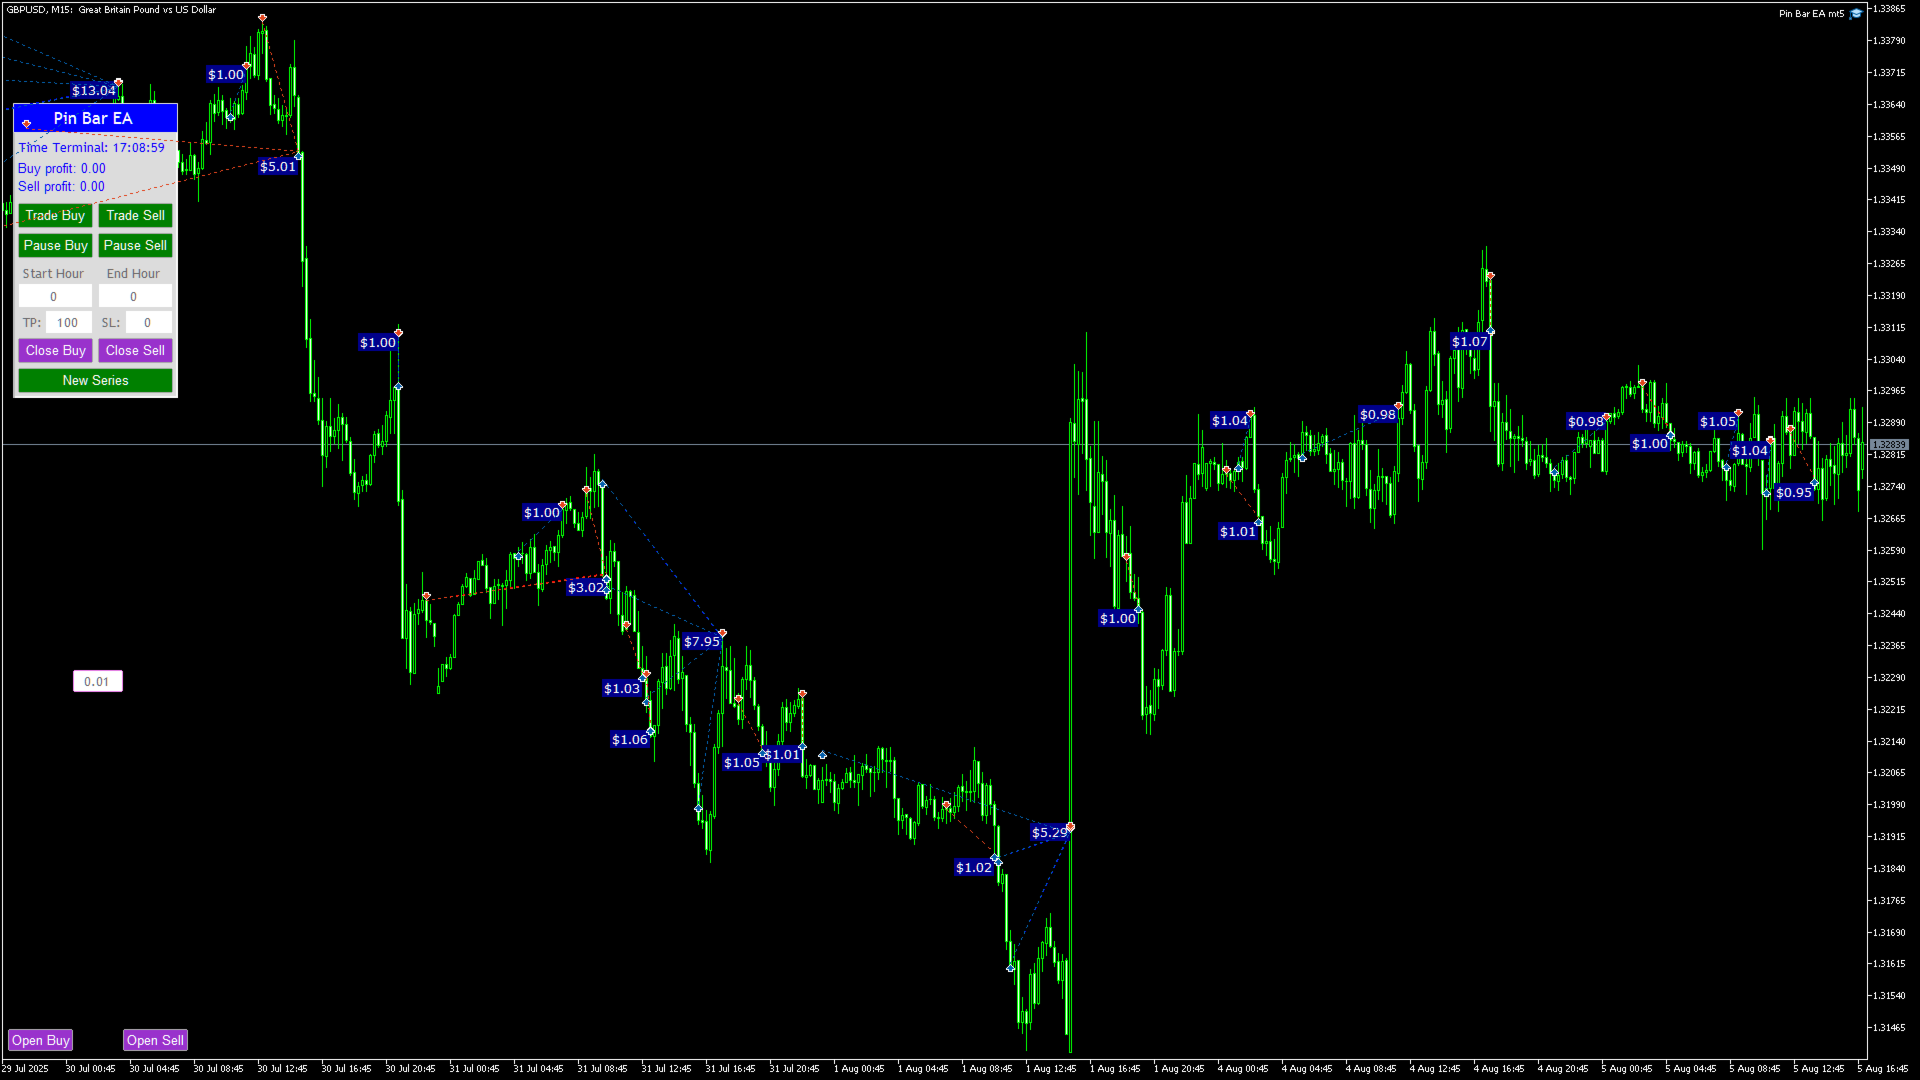Click the Expert Advisor hat icon at top right

point(1856,13)
